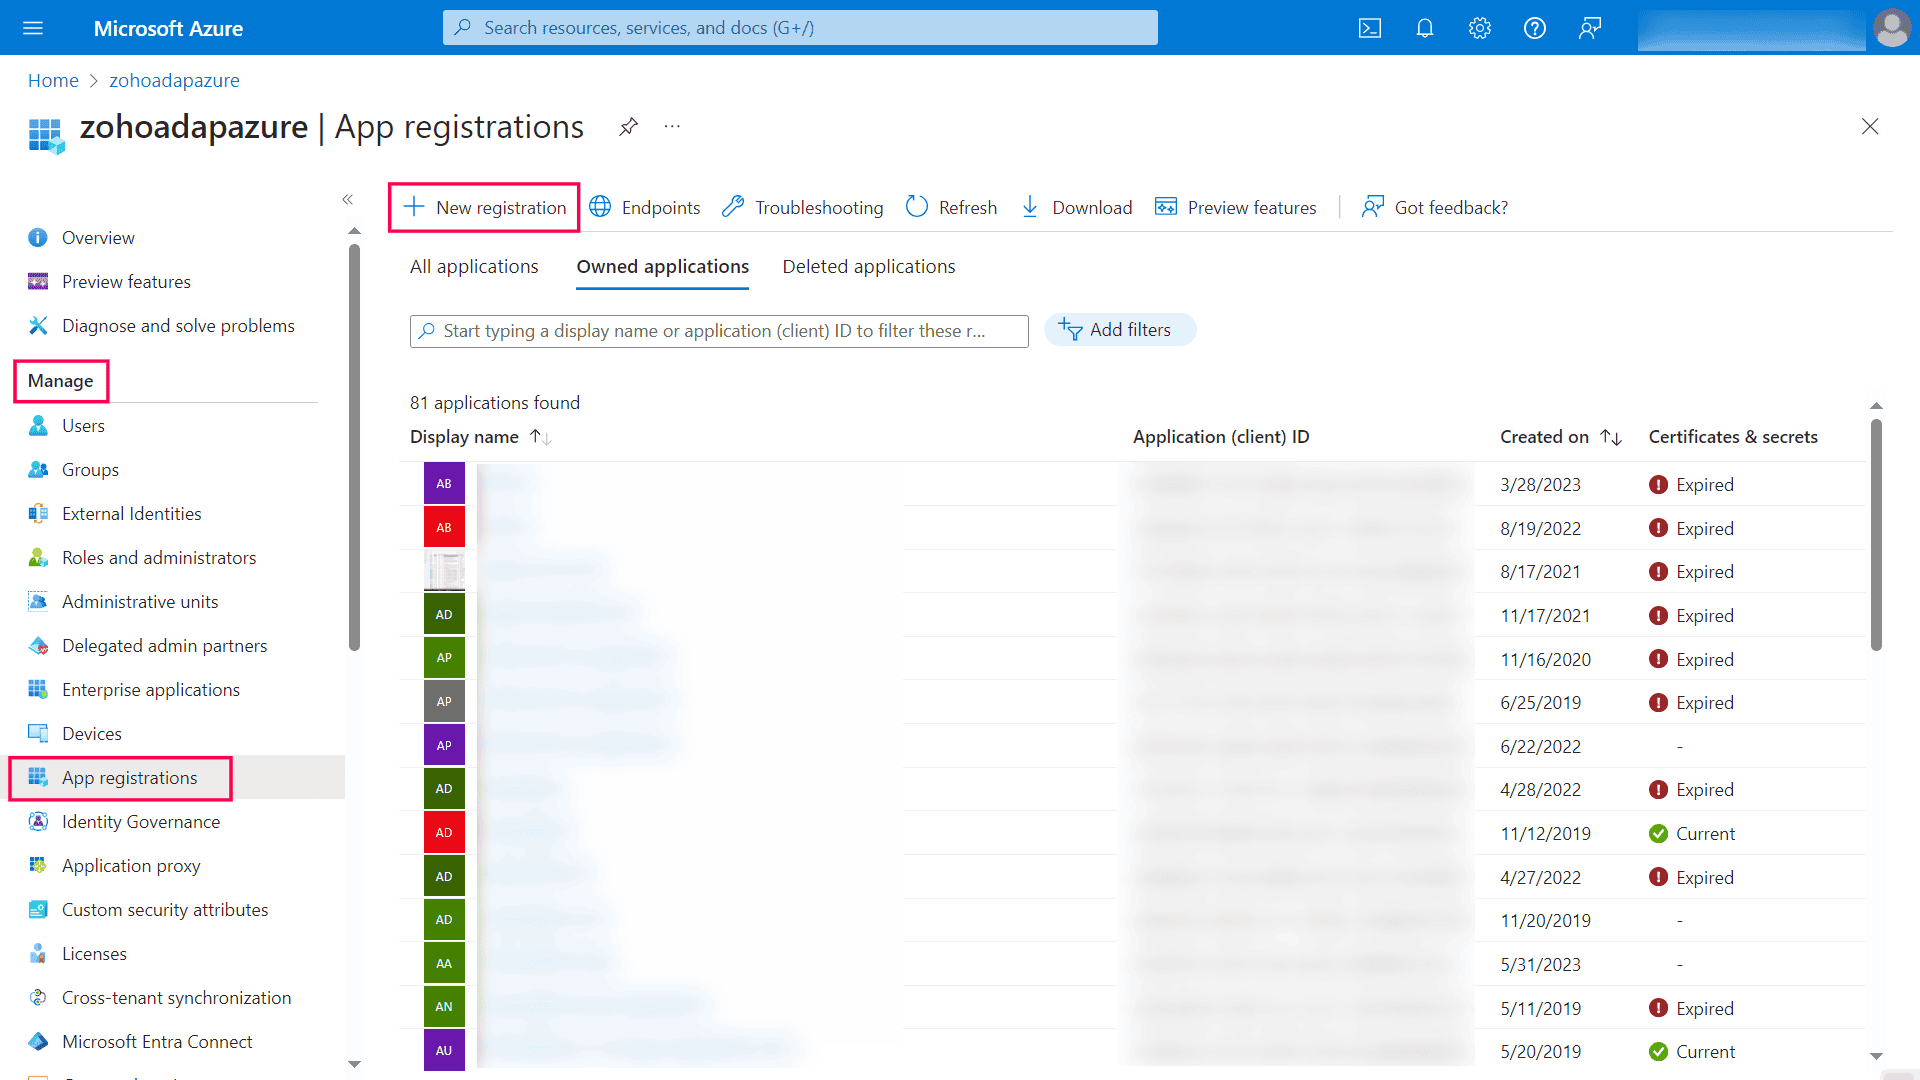Switch to the Deleted applications tab
Image resolution: width=1920 pixels, height=1080 pixels.
click(868, 266)
